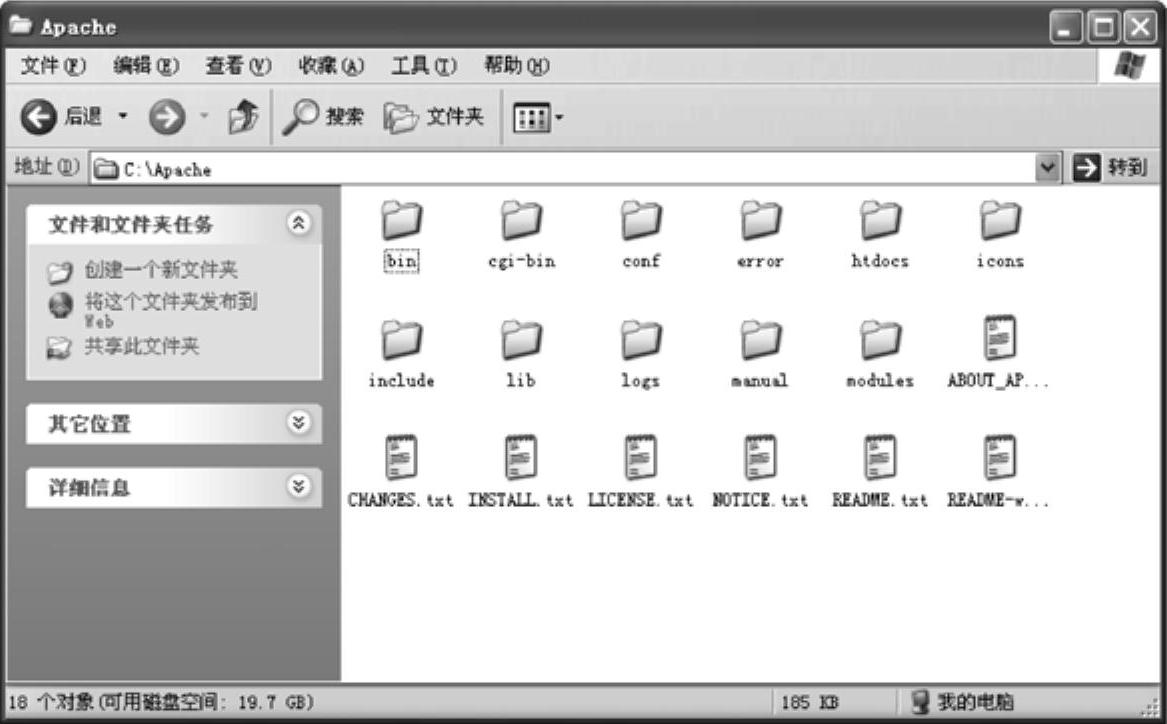This screenshot has height=724, width=1167.
Task: Open the 文件(F) menu
Action: [53, 65]
